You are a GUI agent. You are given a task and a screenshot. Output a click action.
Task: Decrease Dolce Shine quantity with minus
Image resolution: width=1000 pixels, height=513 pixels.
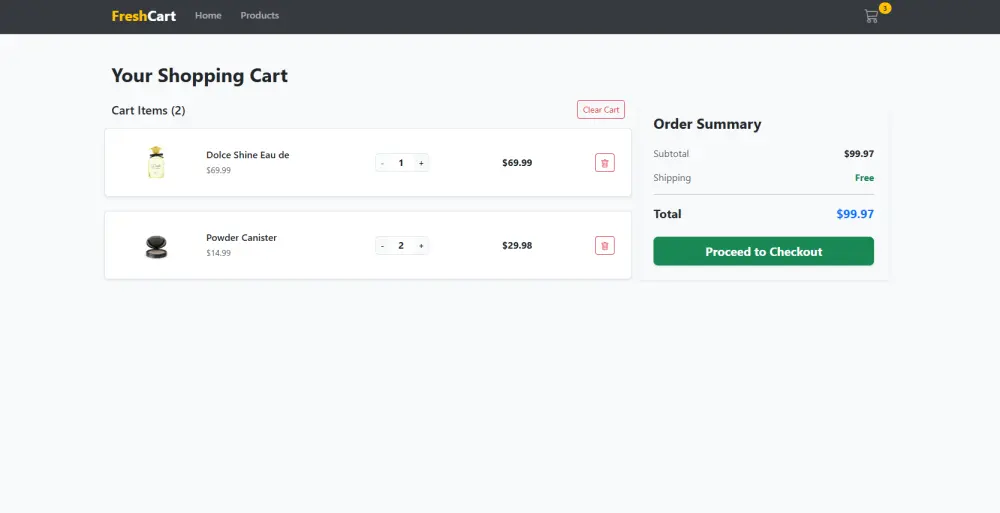pyautogui.click(x=382, y=163)
